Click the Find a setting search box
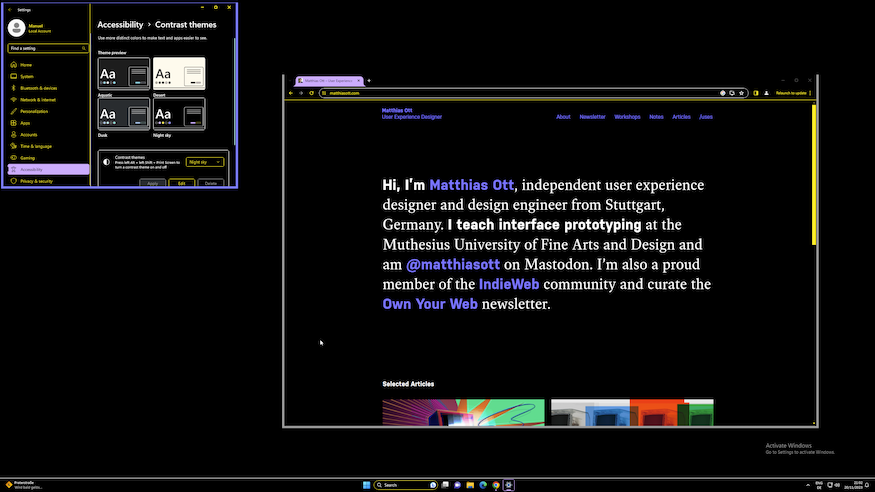The image size is (875, 492). click(48, 48)
